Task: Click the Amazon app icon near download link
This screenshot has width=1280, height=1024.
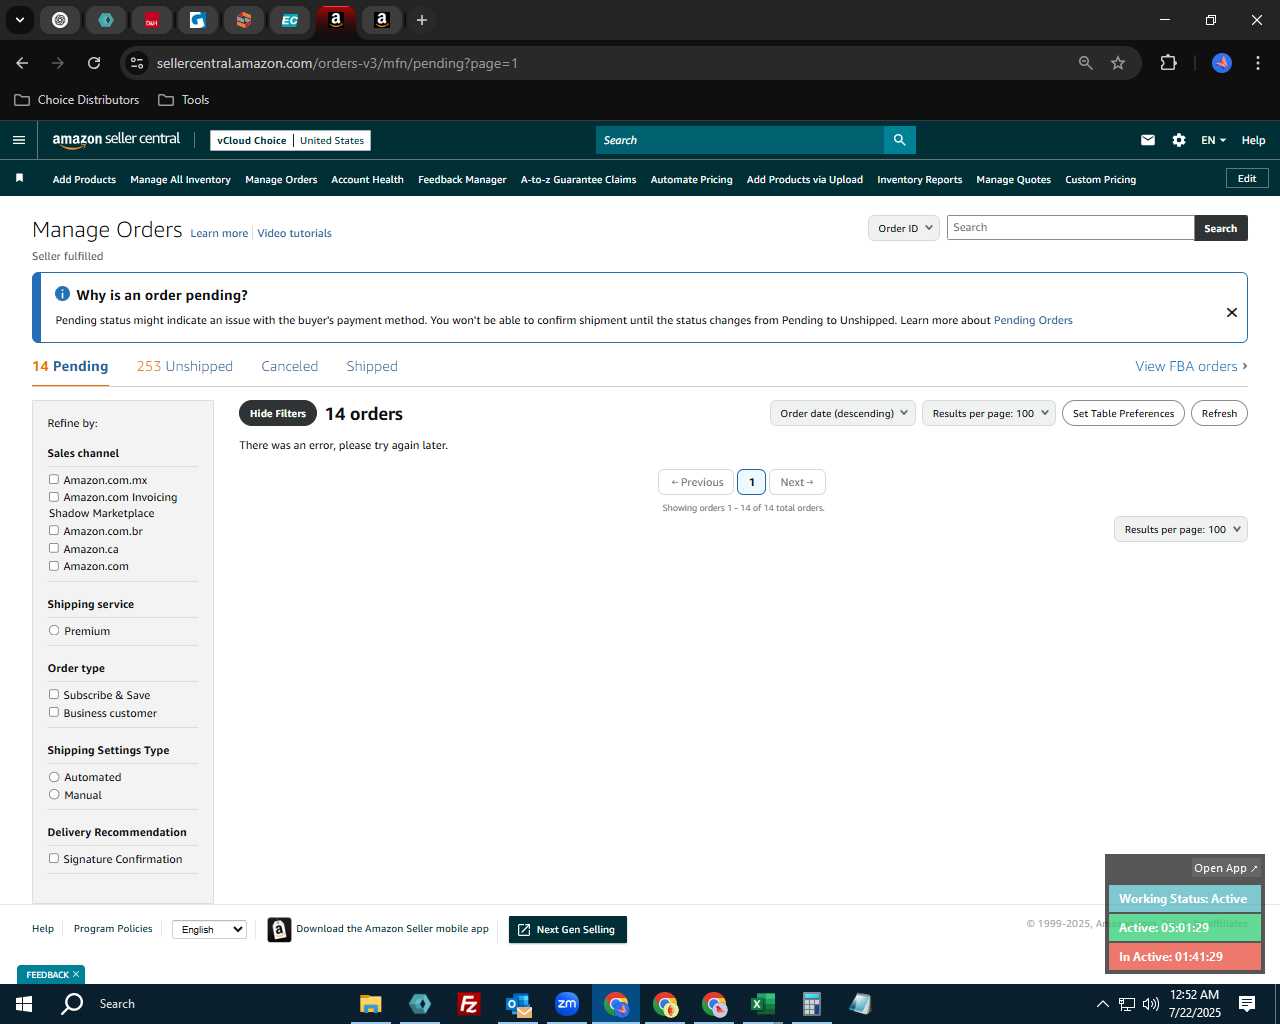Action: click(x=279, y=930)
